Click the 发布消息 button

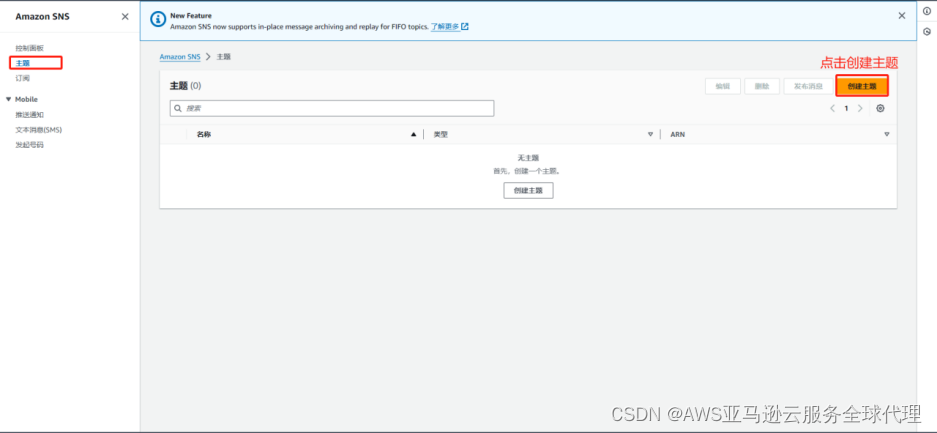[809, 86]
